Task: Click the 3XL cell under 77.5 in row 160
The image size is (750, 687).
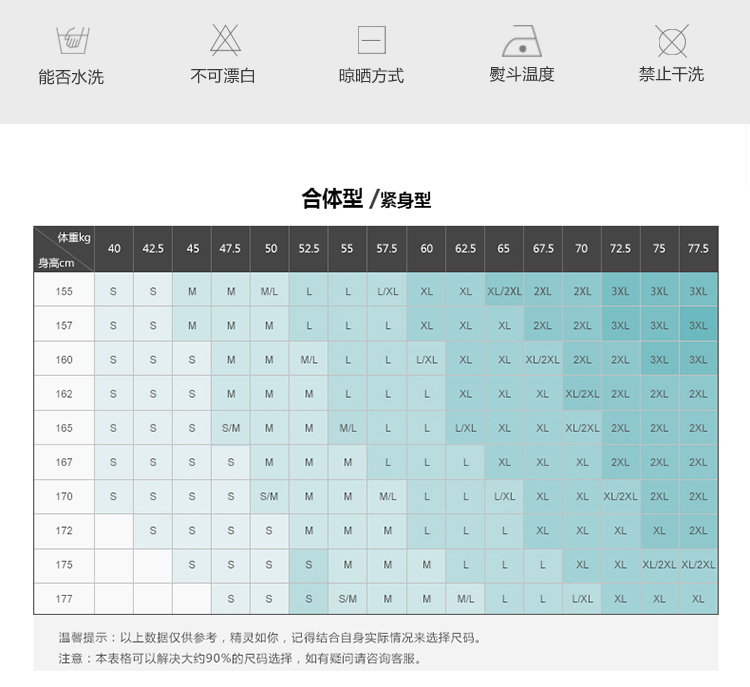Action: 698,360
